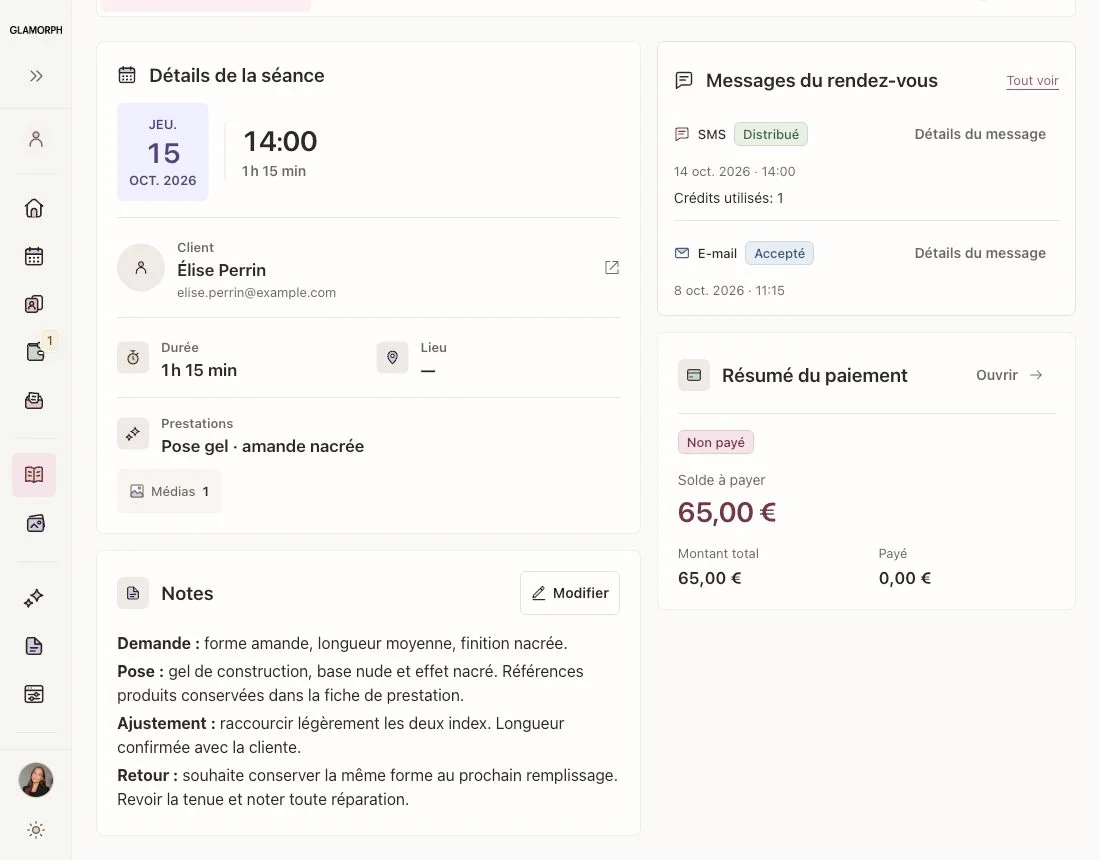The image size is (1100, 860).
Task: Click the Accepté status badge
Action: 779,253
